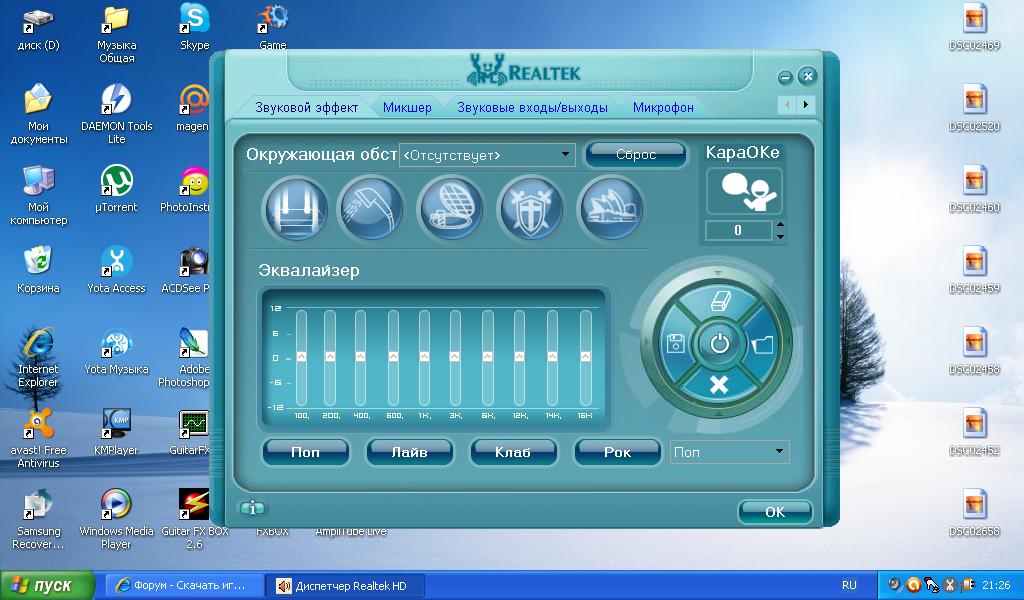Click the 1K equalizer slider handle
Viewport: 1024px width, 600px height.
coord(424,356)
